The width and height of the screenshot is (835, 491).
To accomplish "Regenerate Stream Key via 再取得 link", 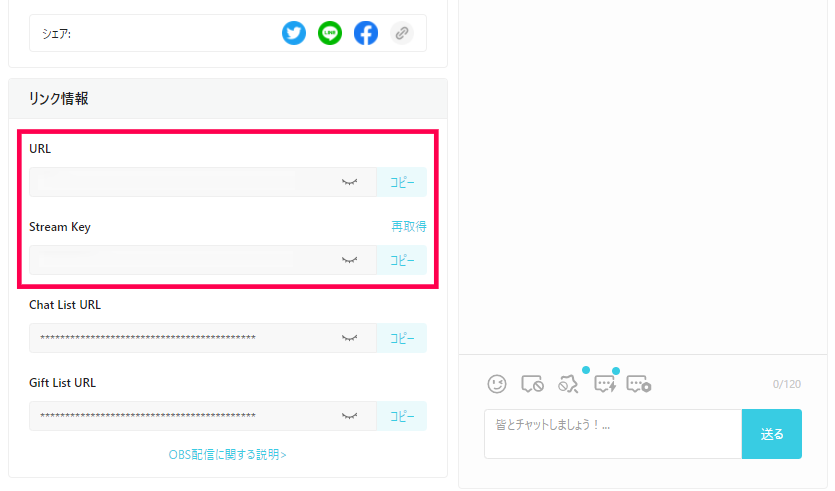I will click(409, 227).
